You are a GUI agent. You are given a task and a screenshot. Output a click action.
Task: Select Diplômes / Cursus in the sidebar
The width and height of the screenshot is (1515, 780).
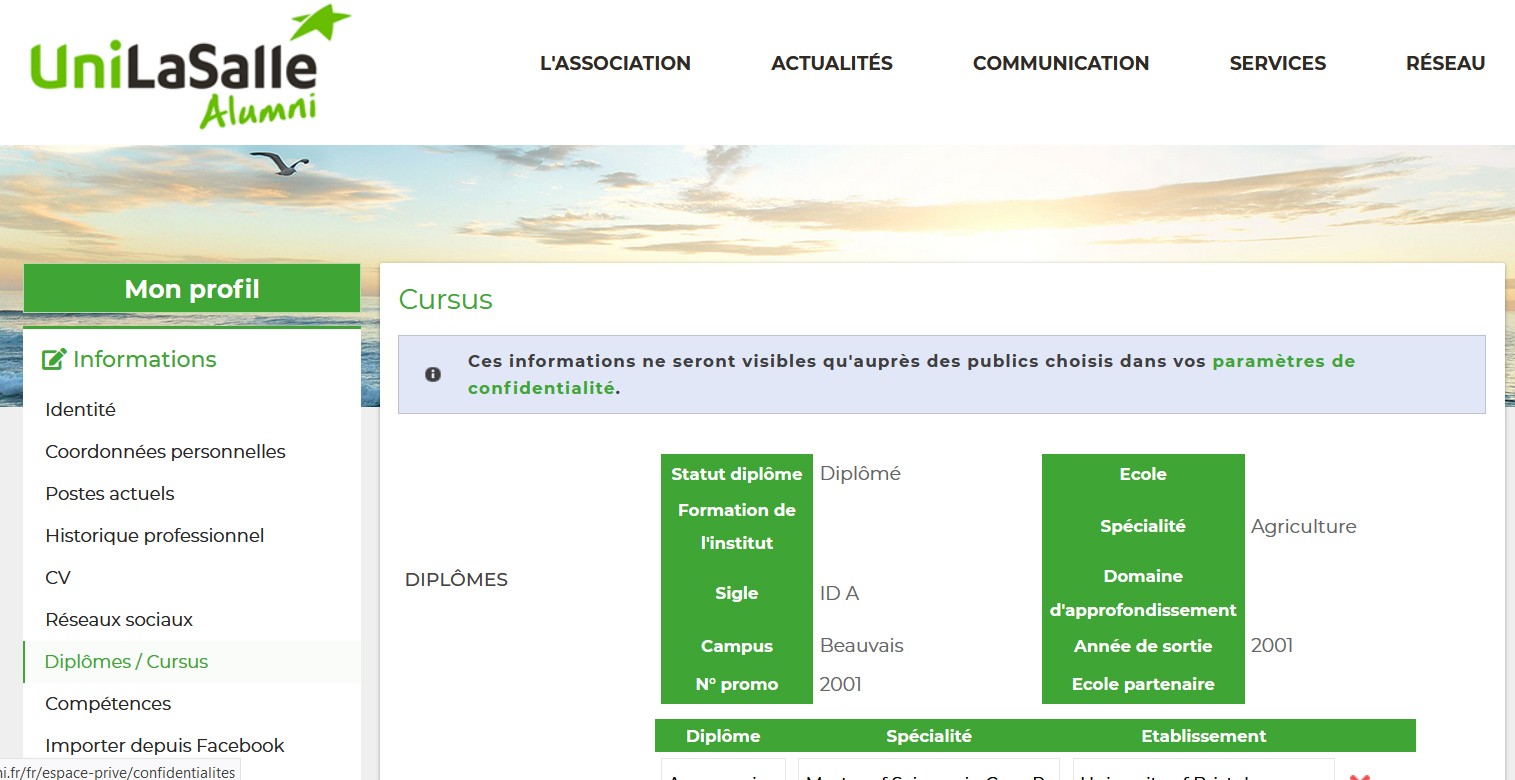(x=126, y=661)
